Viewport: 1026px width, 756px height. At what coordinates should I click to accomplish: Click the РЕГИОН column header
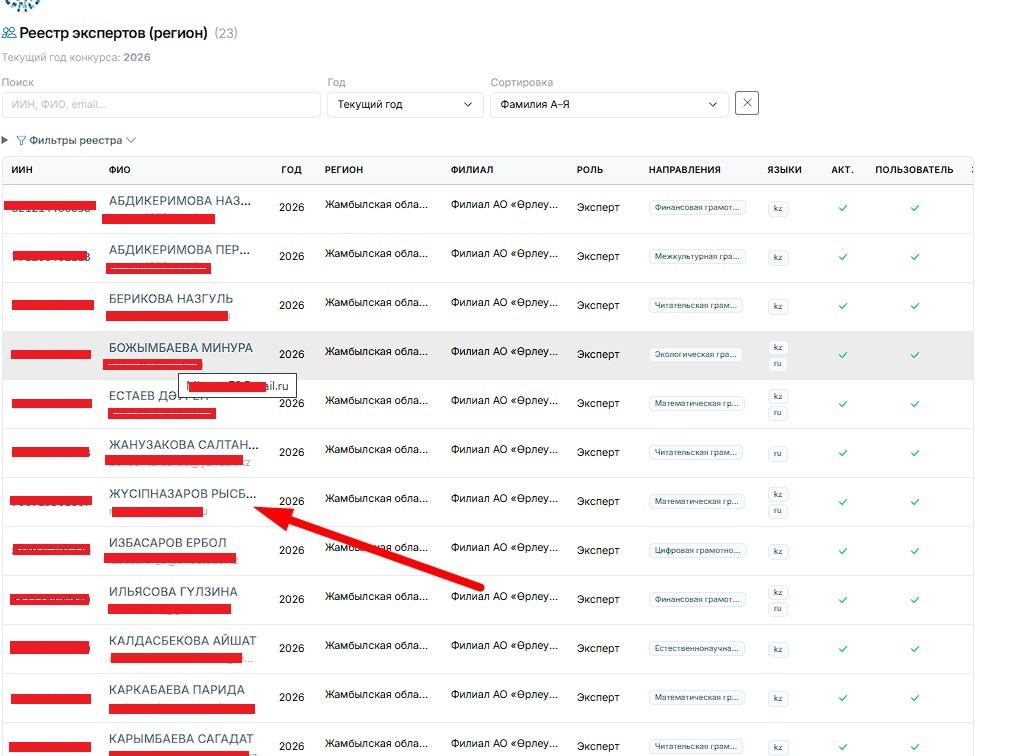344,170
